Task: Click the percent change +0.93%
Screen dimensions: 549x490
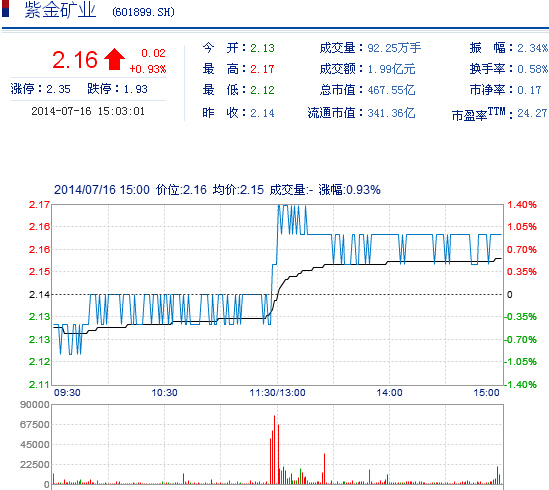Action: (148, 69)
